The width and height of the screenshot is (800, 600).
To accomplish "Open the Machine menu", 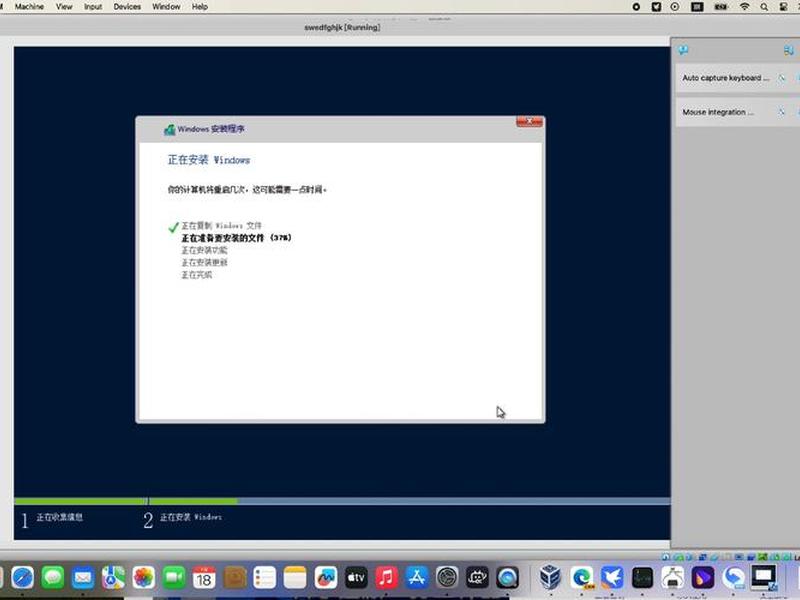I will pos(29,7).
